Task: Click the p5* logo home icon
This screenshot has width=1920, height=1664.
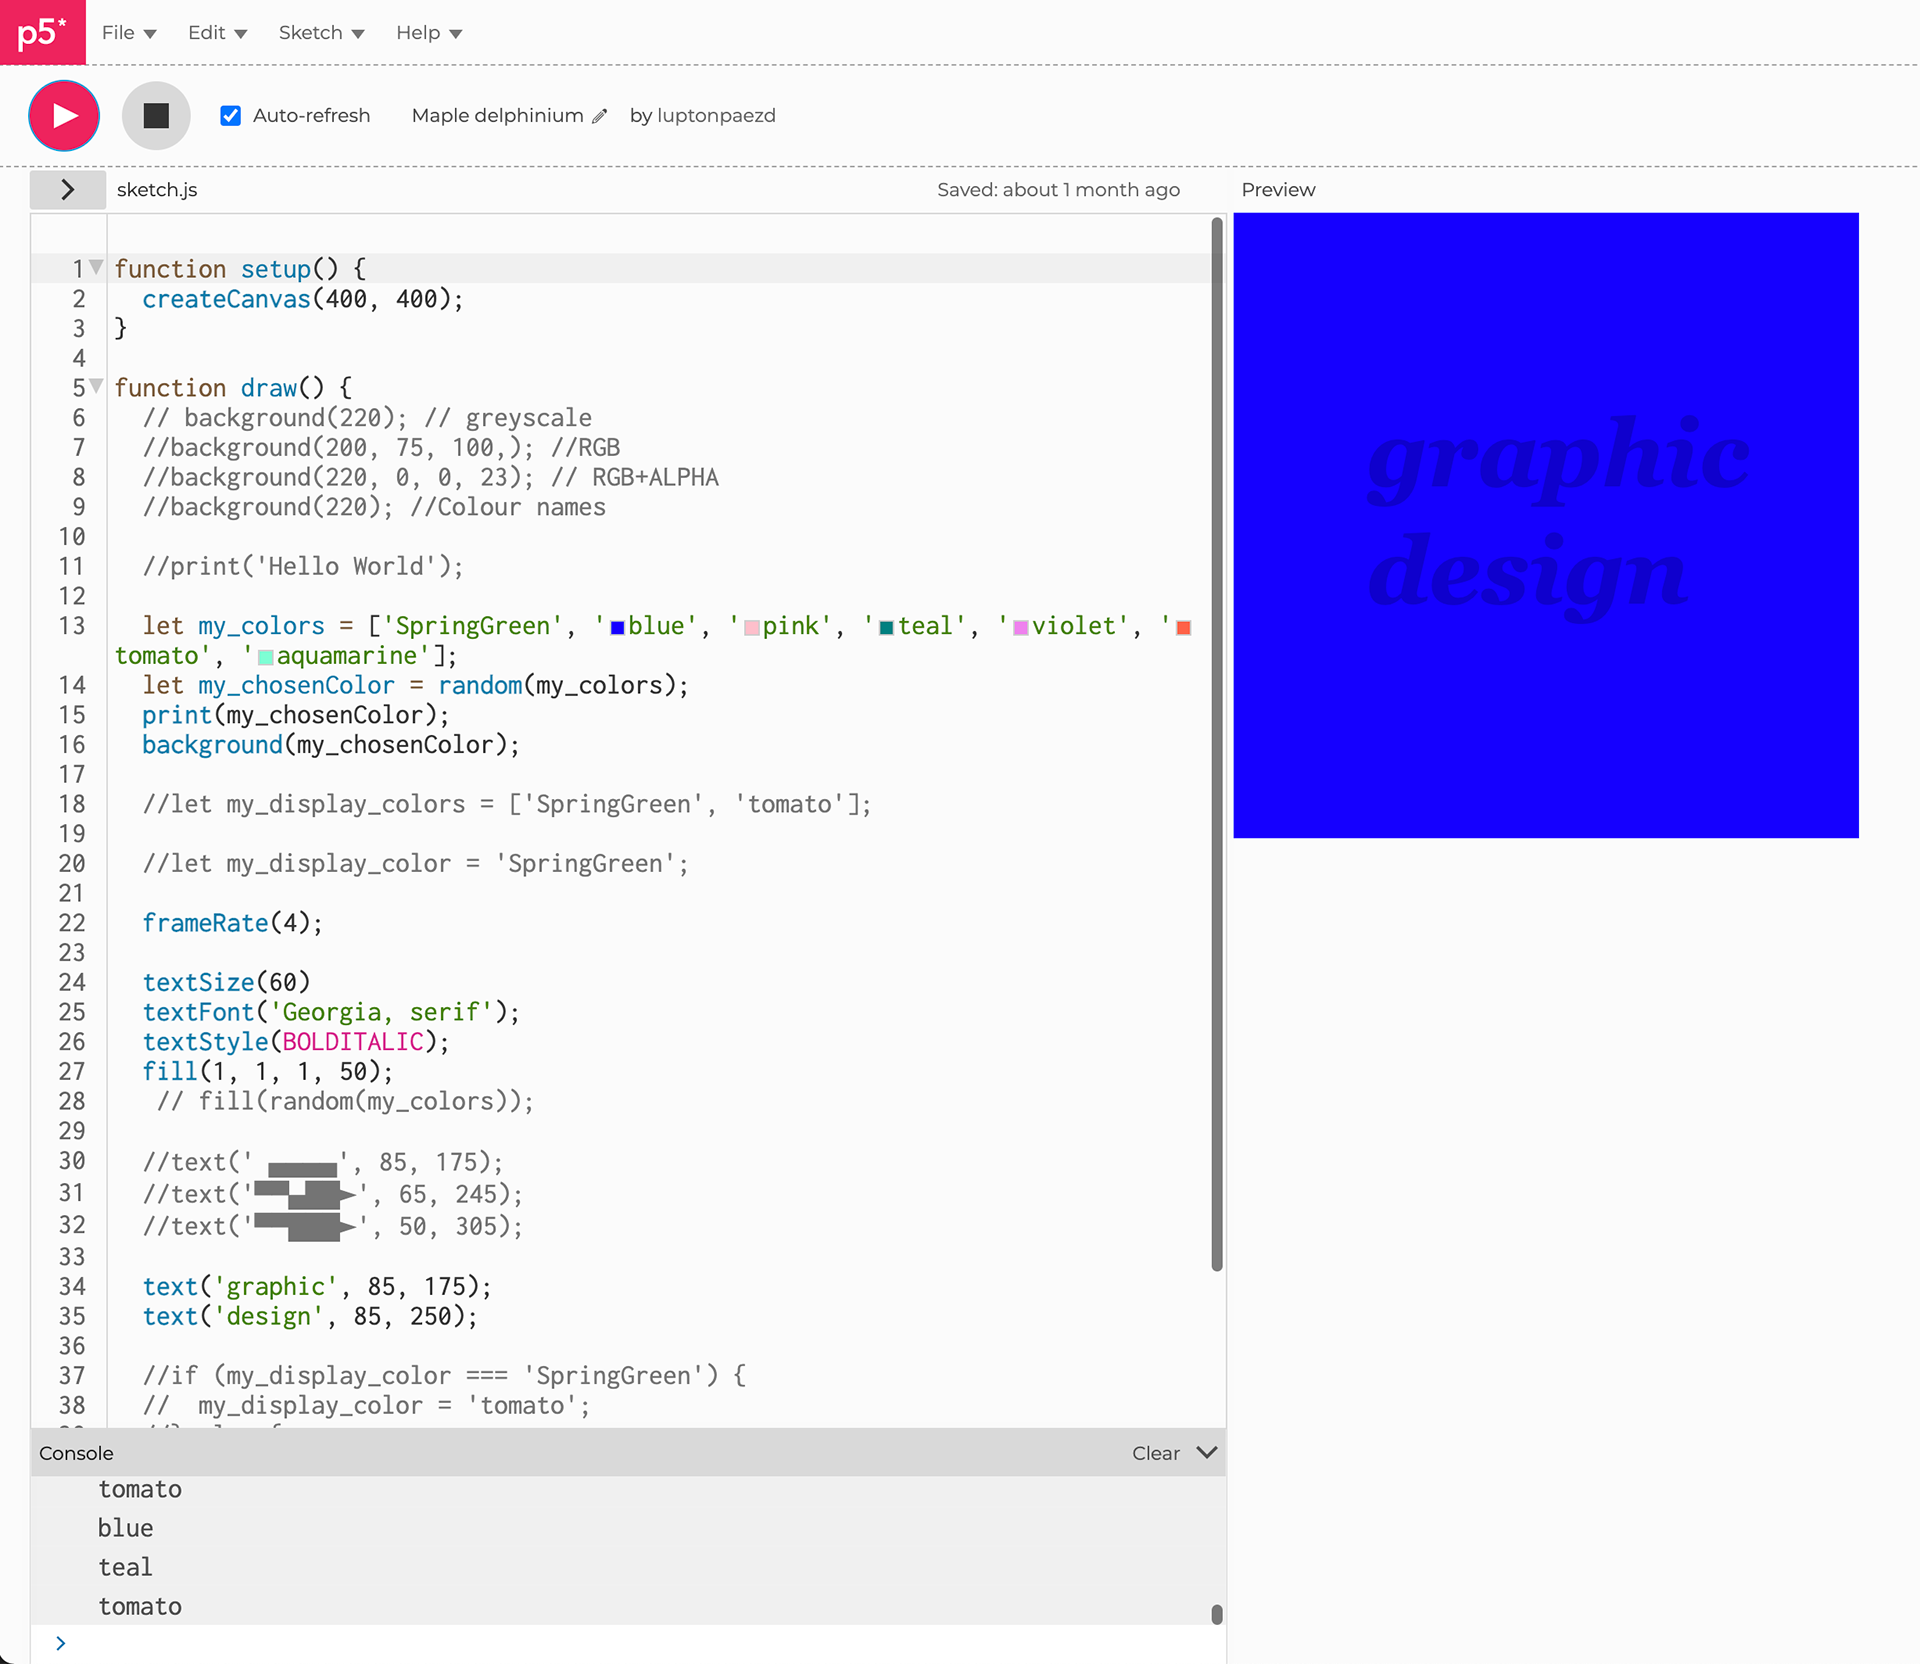Action: (x=42, y=32)
